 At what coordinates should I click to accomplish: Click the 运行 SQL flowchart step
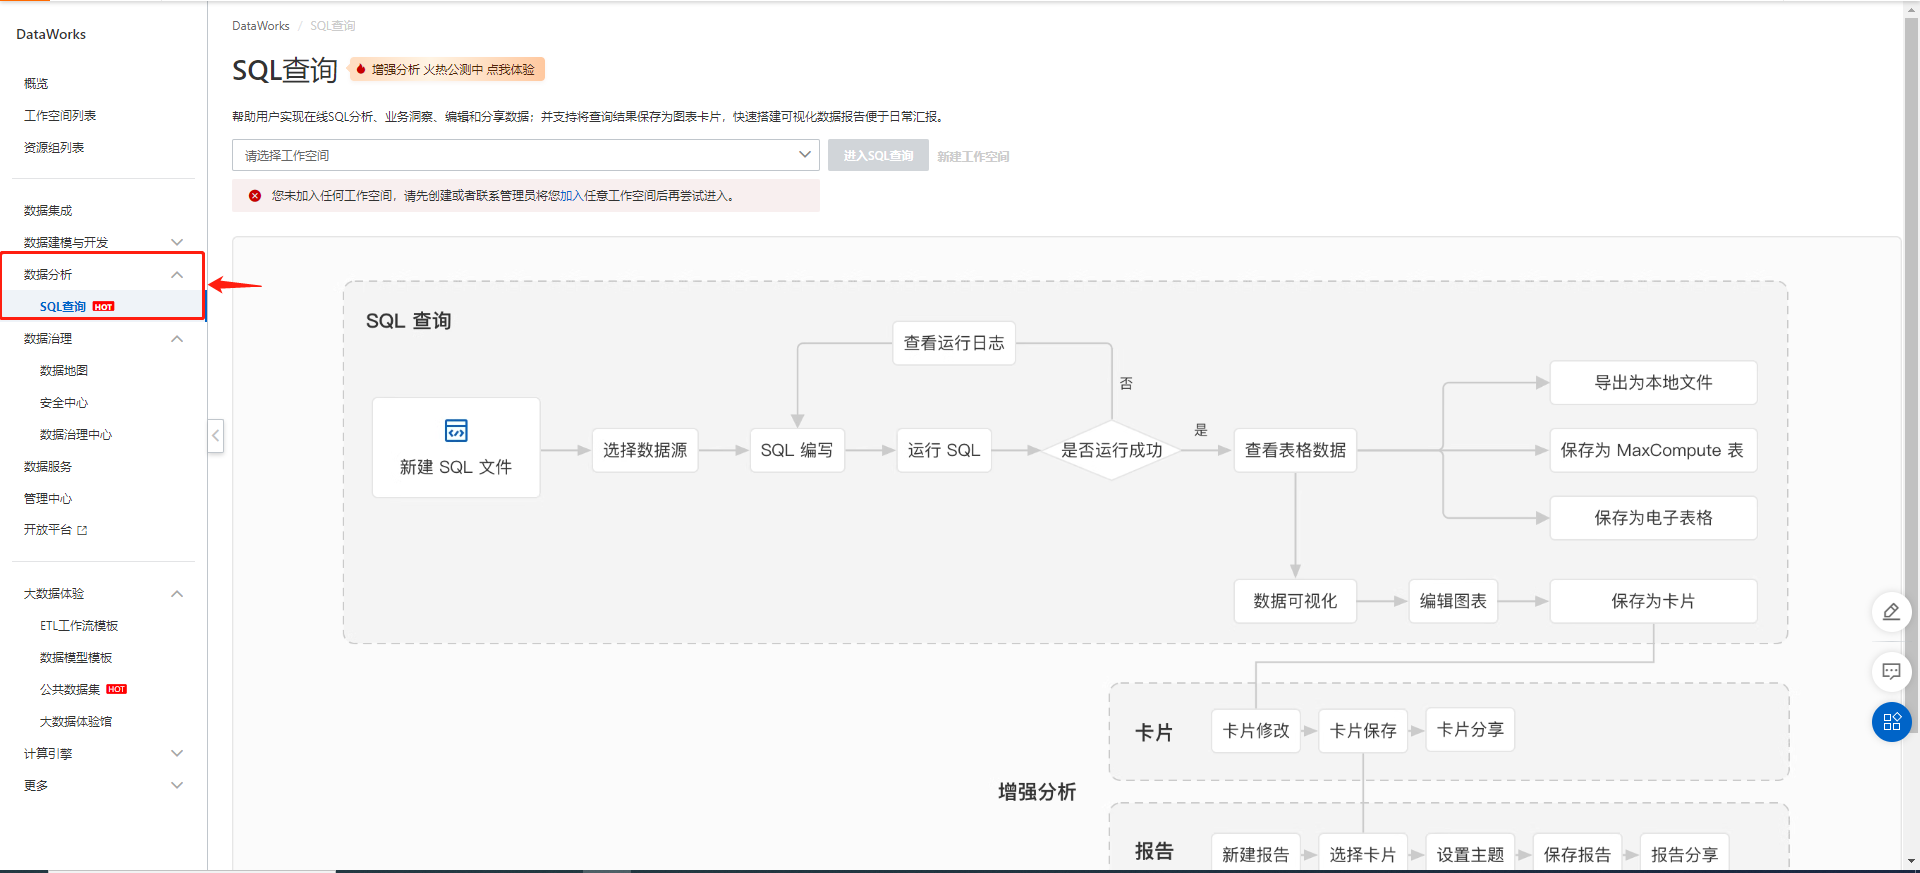(x=944, y=450)
